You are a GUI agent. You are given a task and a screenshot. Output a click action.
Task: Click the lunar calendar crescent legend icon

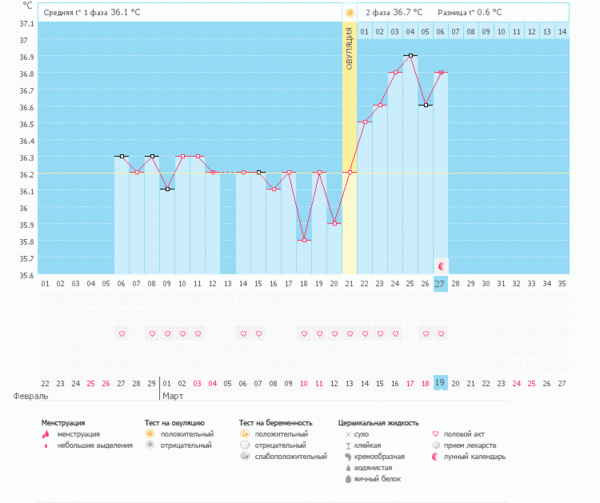tap(435, 456)
